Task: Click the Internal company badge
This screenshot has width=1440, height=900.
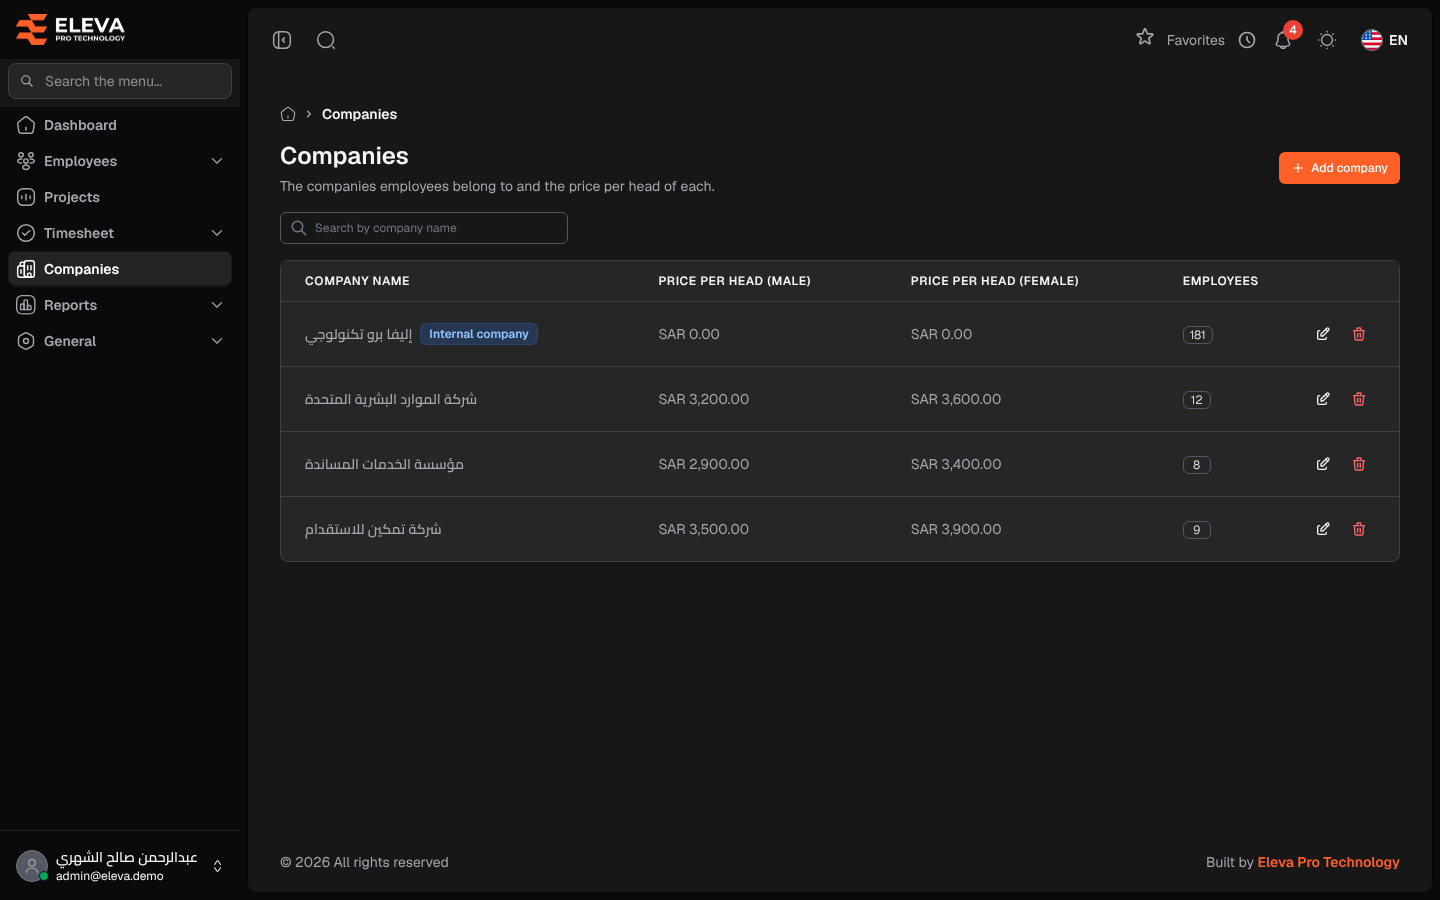Action: pyautogui.click(x=479, y=334)
